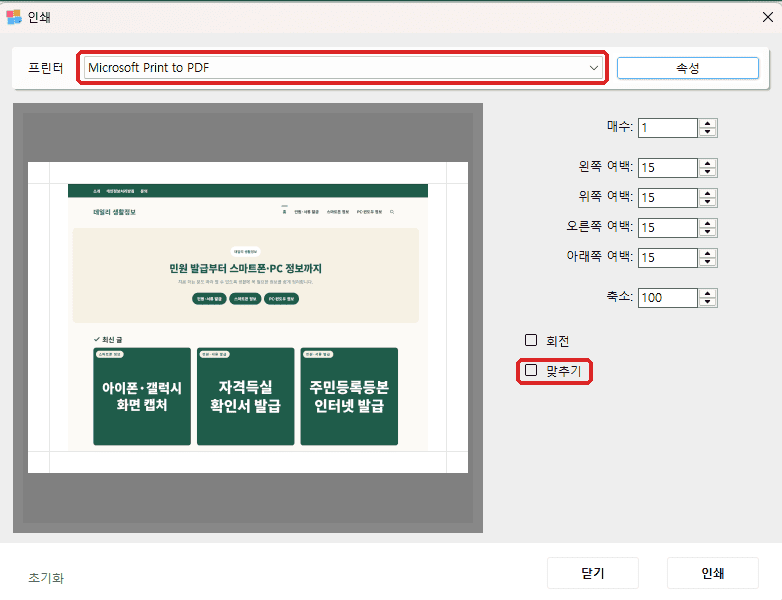Click the 위쪽 여백 input field
The image size is (782, 600).
[667, 198]
